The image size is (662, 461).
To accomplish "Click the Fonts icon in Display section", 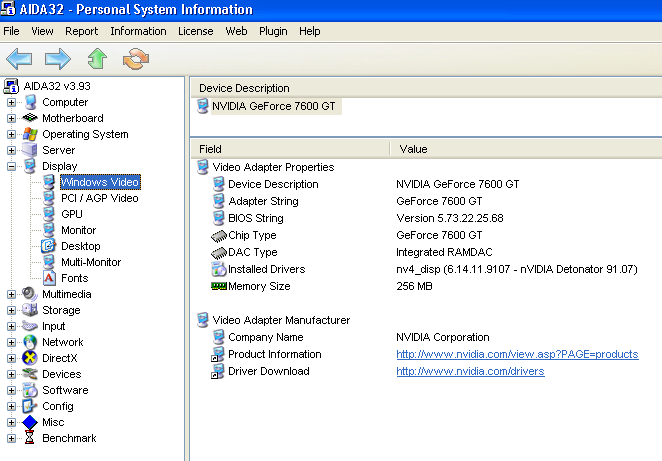I will point(49,278).
